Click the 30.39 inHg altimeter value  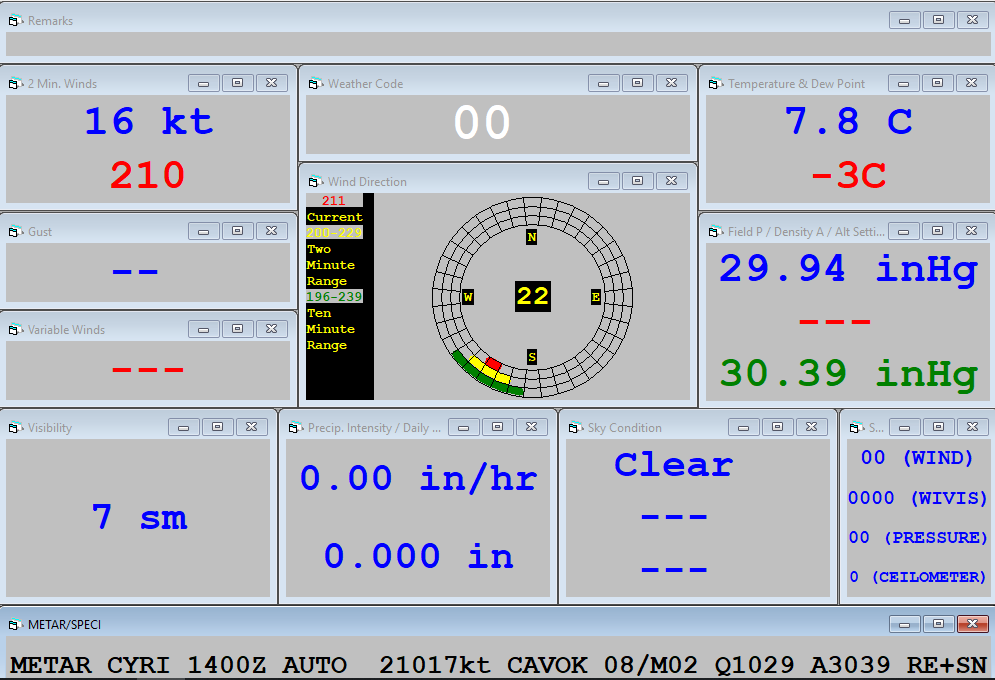(x=848, y=374)
